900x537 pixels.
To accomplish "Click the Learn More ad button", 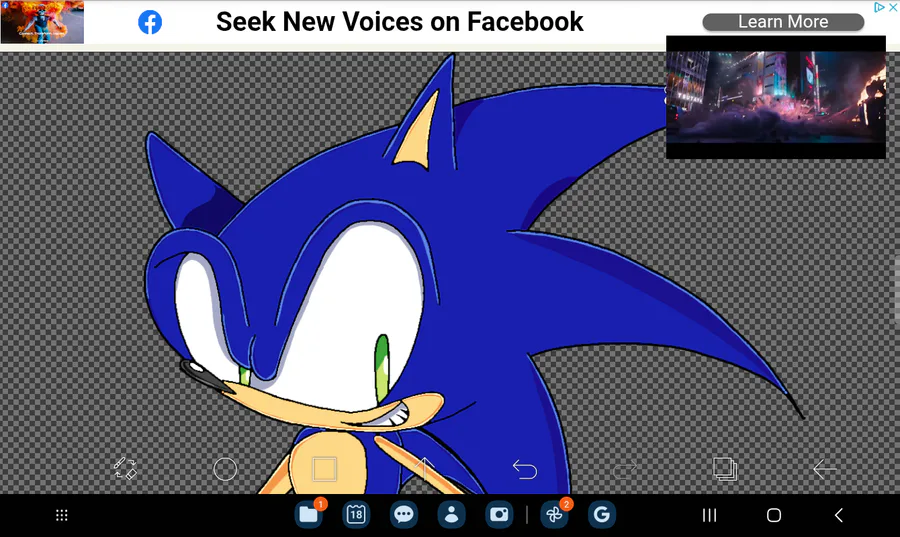I will 783,22.
